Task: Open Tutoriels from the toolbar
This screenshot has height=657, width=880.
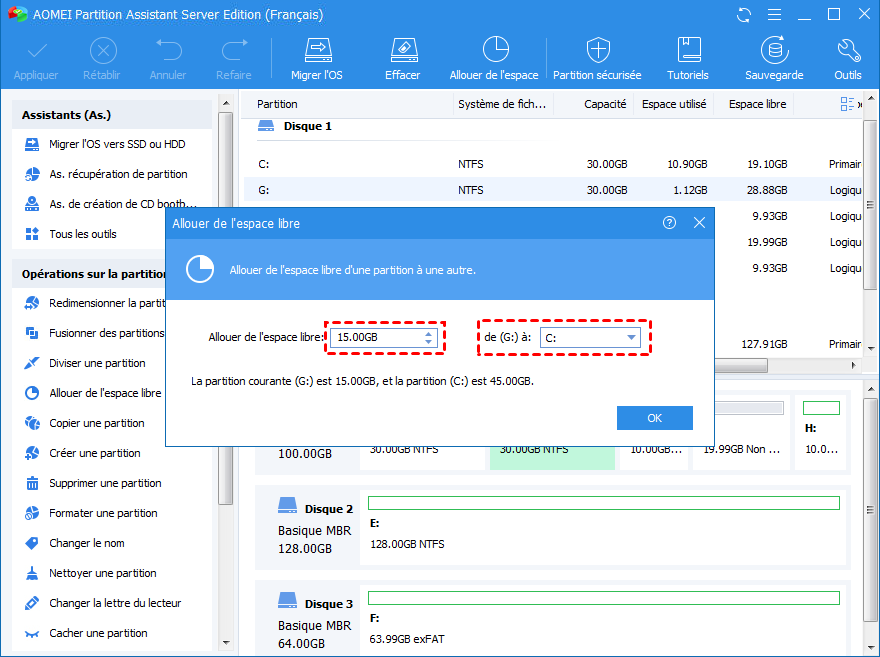Action: [688, 58]
